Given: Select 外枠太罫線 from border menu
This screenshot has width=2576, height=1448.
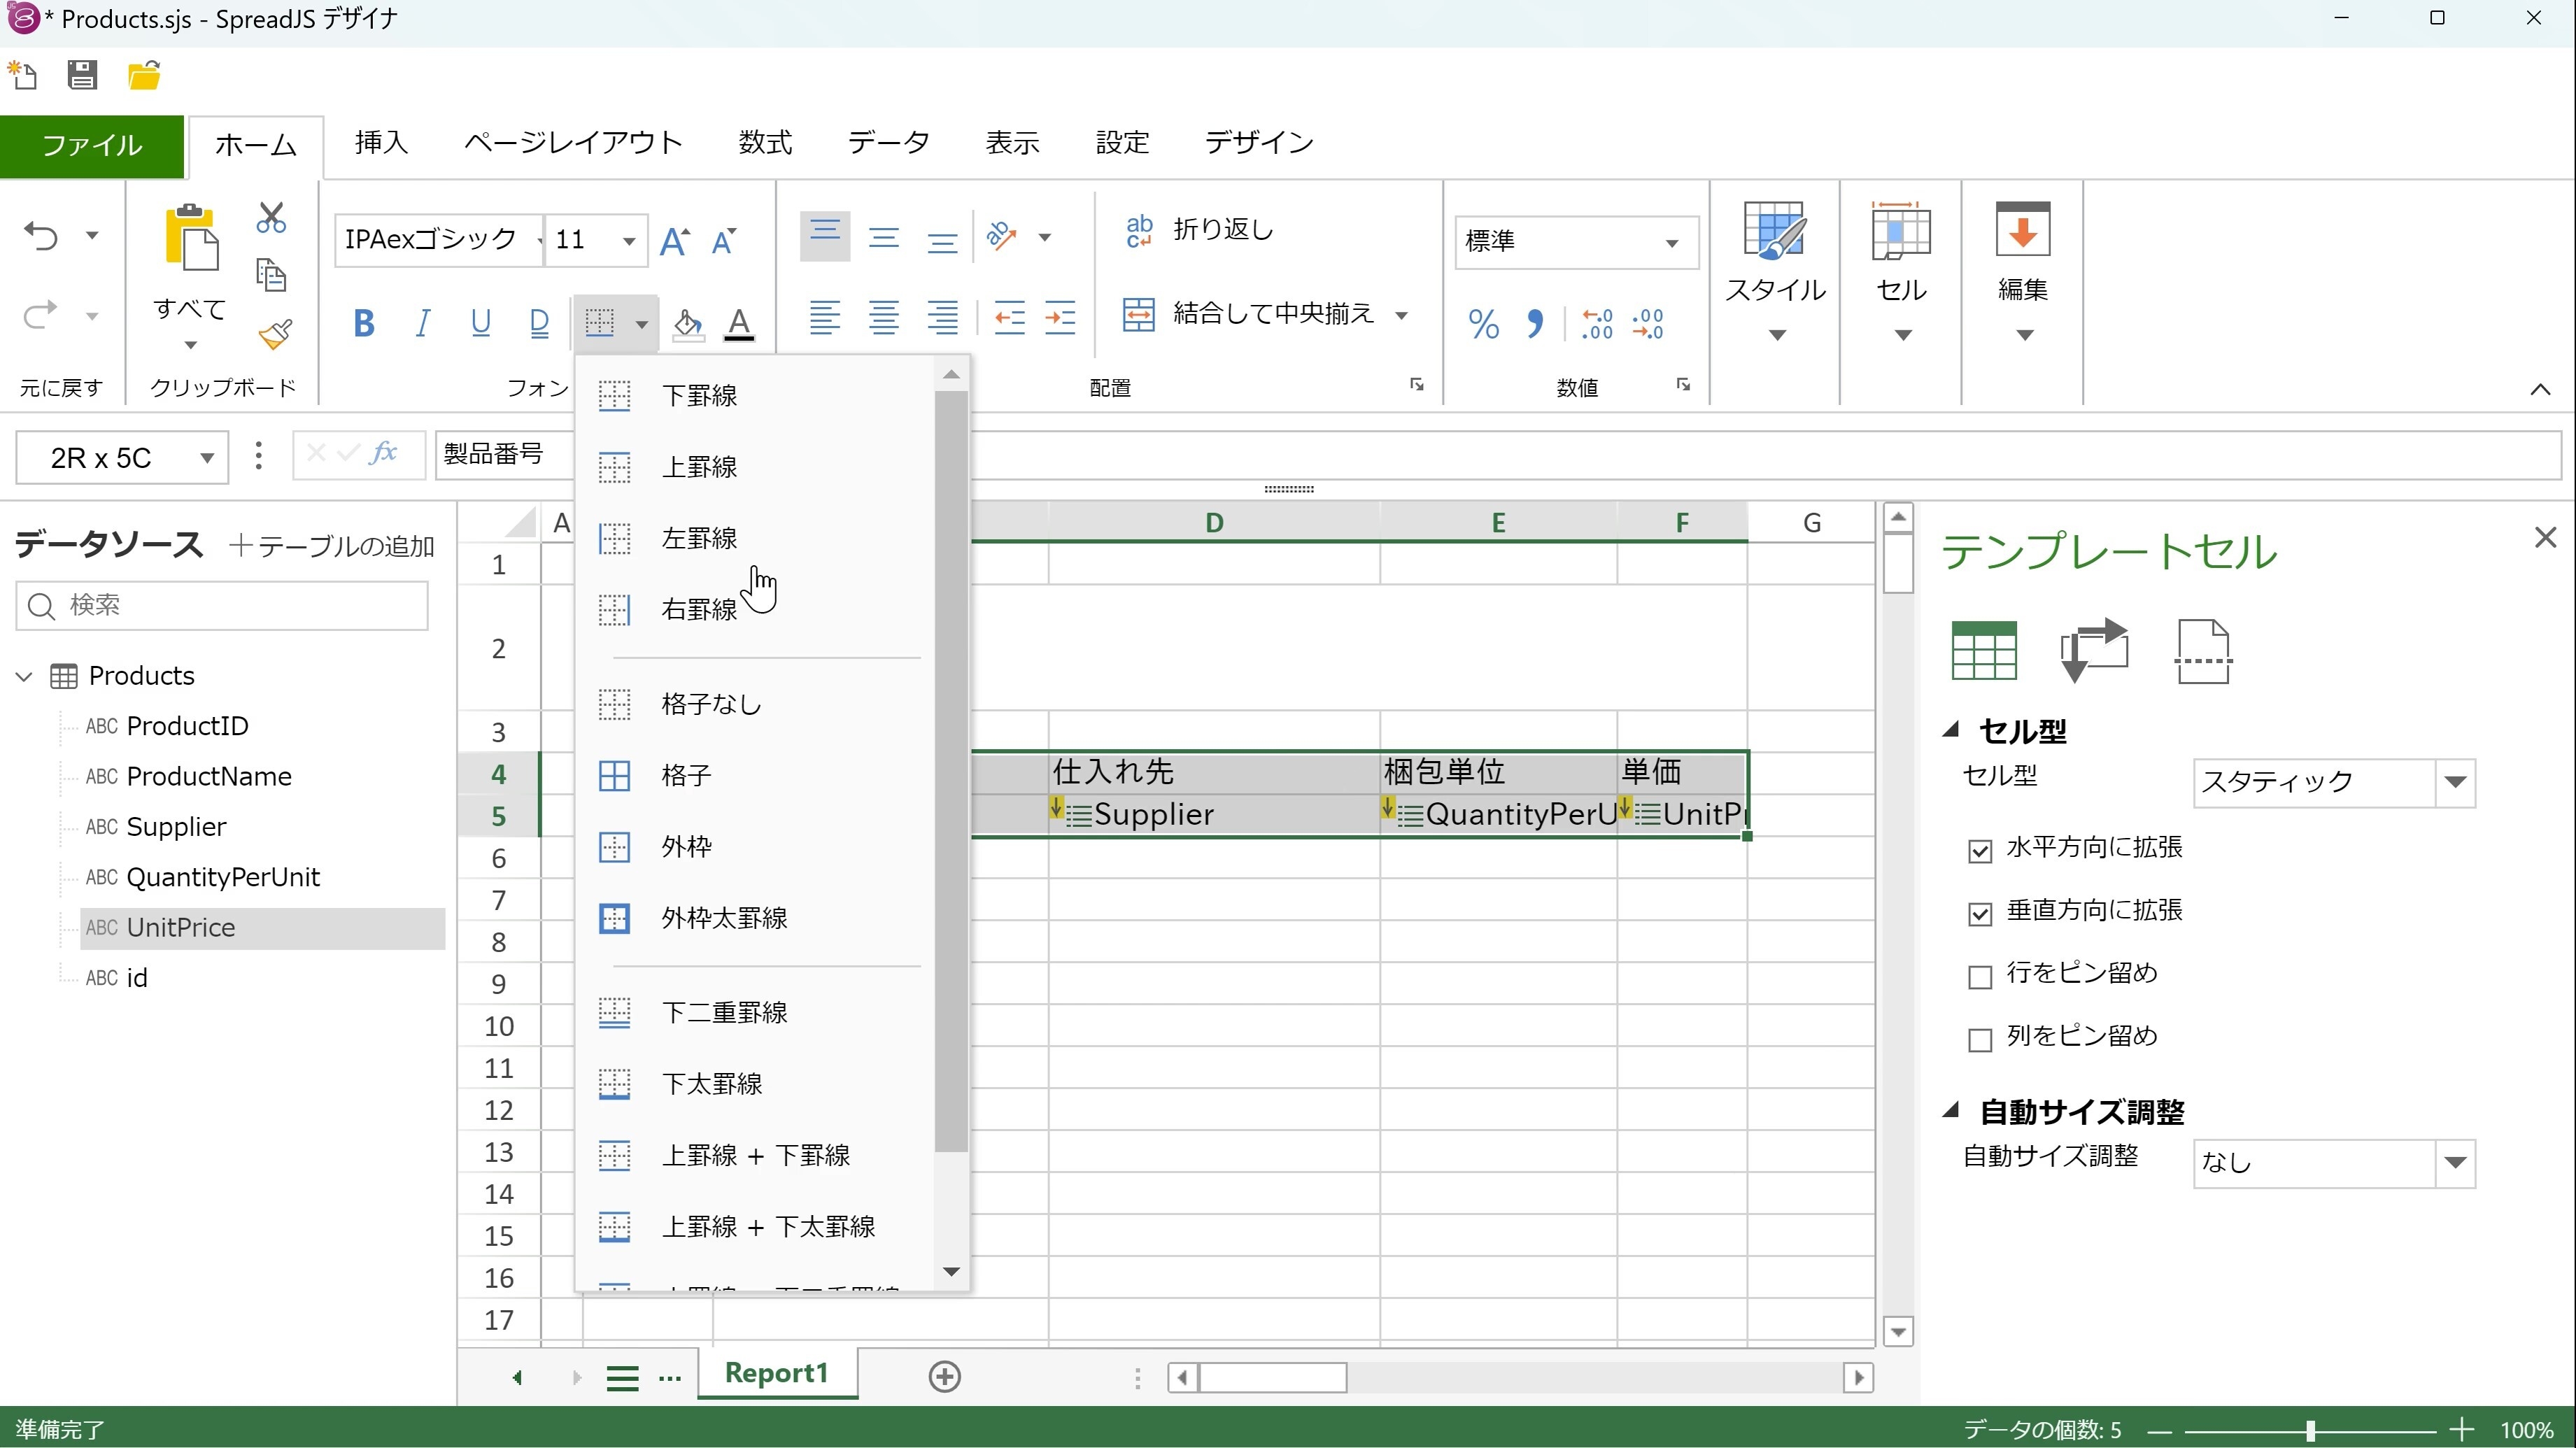Looking at the screenshot, I should [724, 918].
